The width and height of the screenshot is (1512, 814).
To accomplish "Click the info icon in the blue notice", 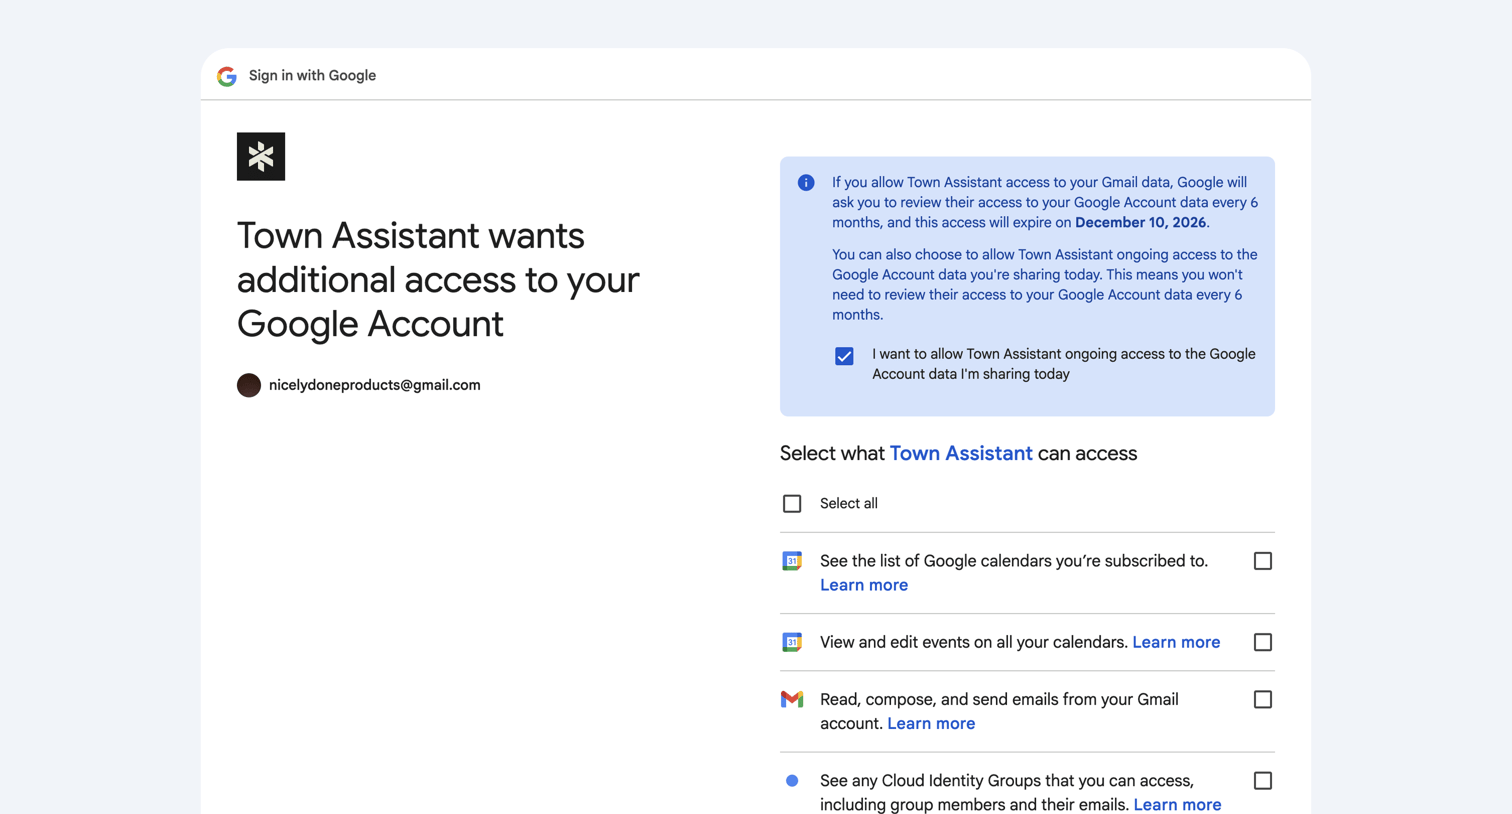I will pyautogui.click(x=806, y=183).
